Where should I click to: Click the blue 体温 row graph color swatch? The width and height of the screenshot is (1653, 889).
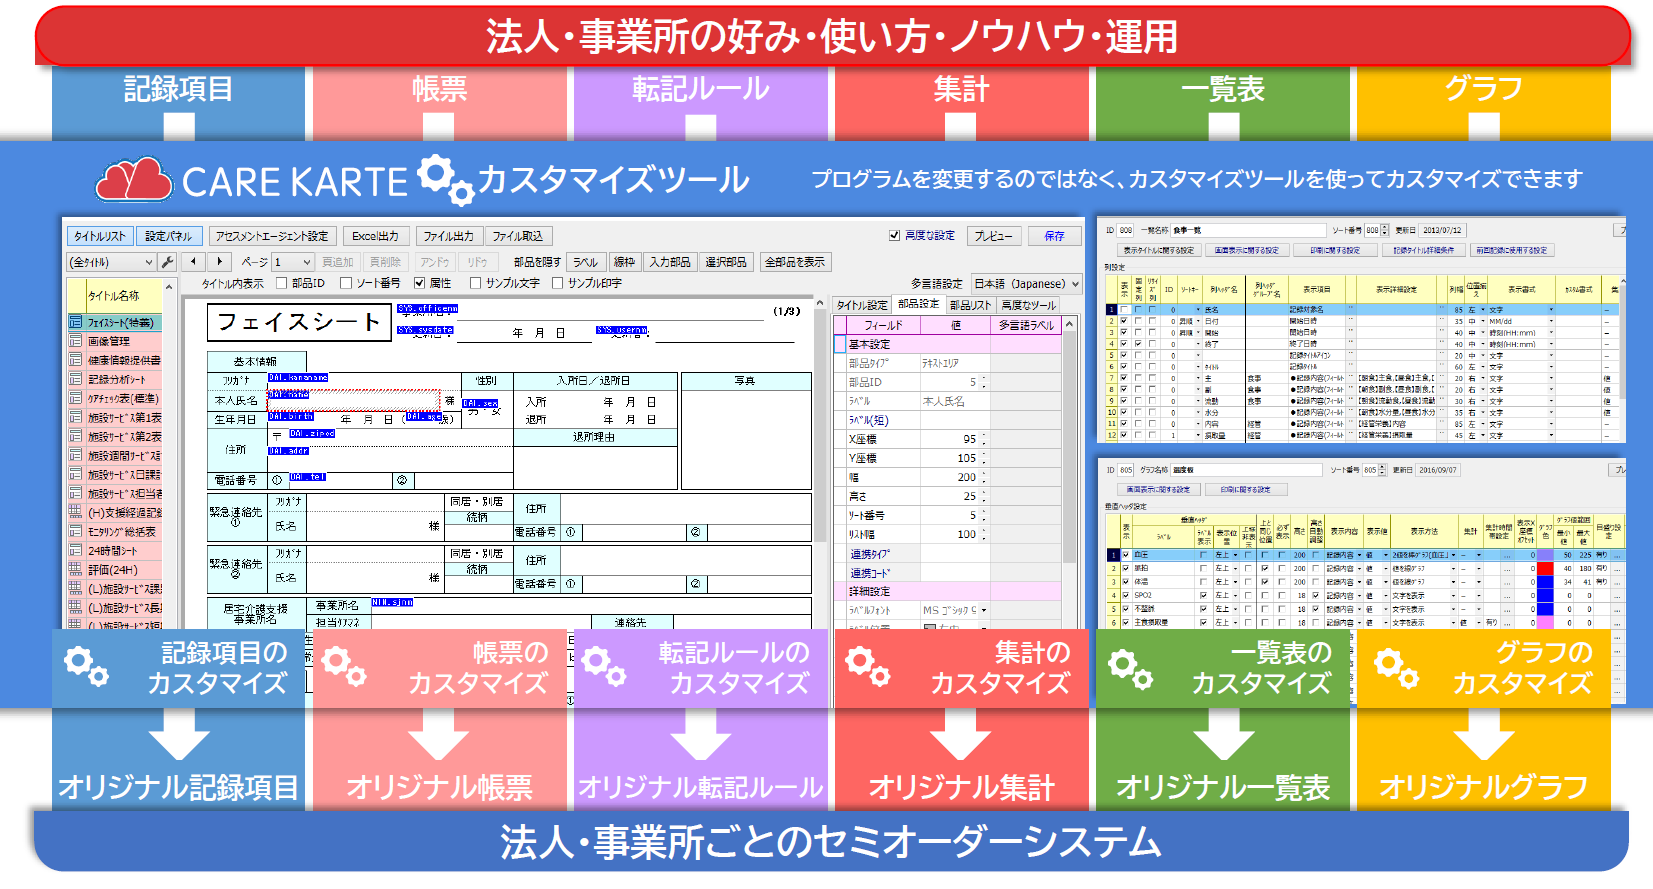click(x=1545, y=582)
